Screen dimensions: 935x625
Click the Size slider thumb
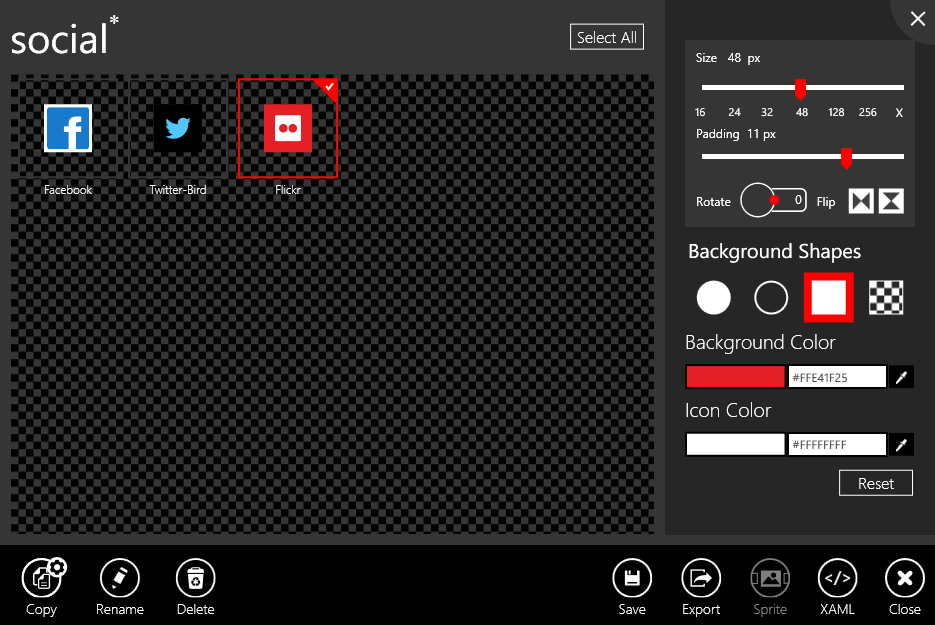[x=801, y=89]
